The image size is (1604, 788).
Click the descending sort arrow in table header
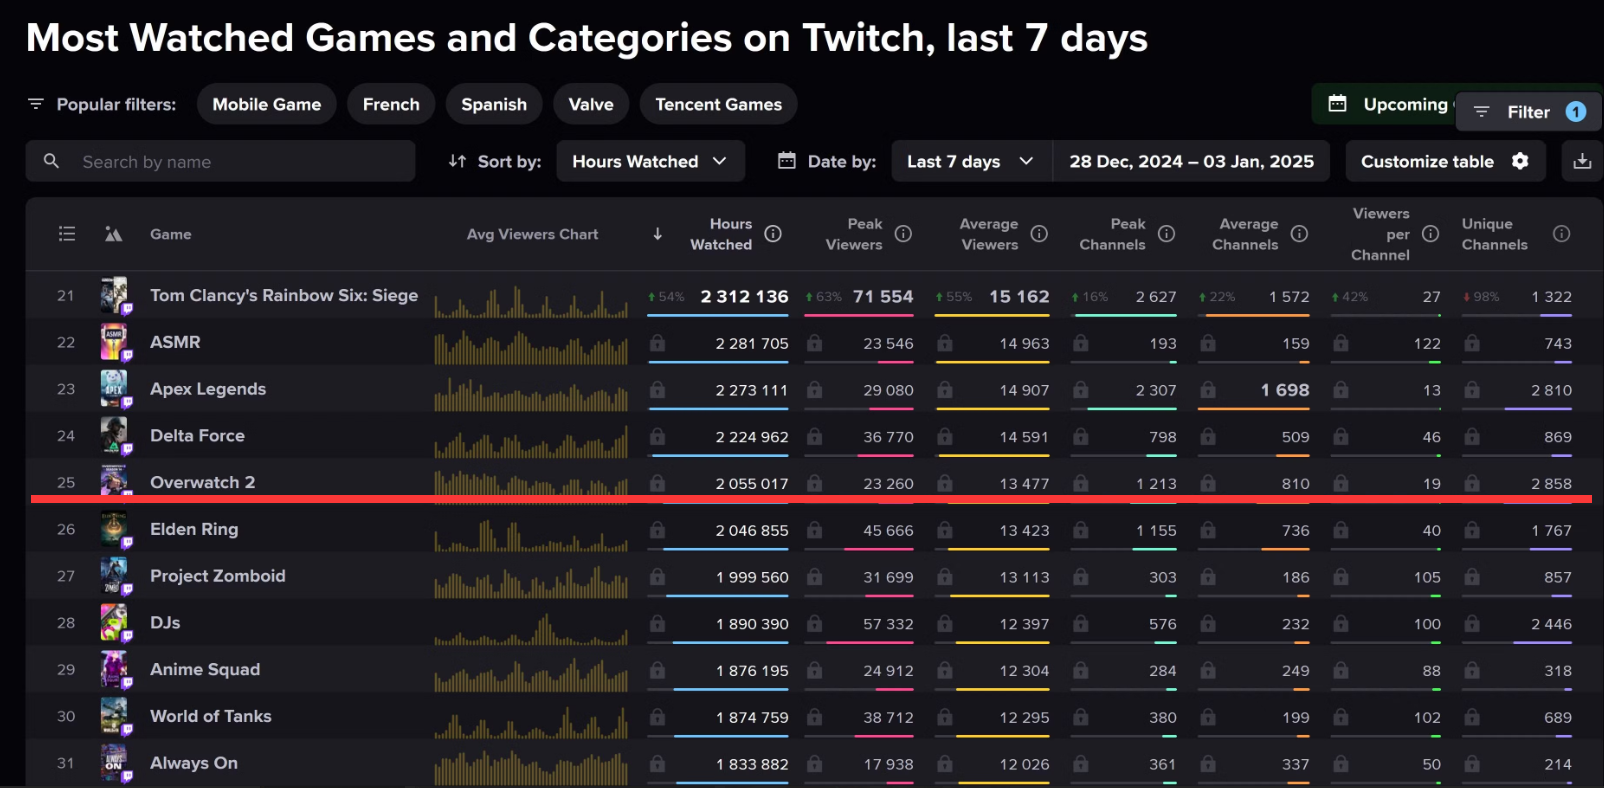click(x=657, y=234)
